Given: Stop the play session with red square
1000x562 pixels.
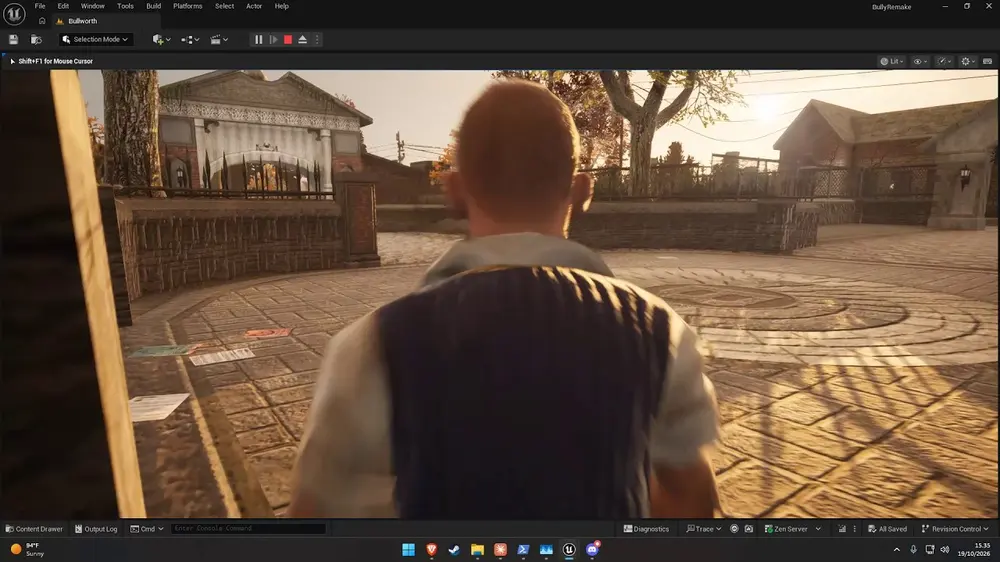Looking at the screenshot, I should [x=288, y=40].
